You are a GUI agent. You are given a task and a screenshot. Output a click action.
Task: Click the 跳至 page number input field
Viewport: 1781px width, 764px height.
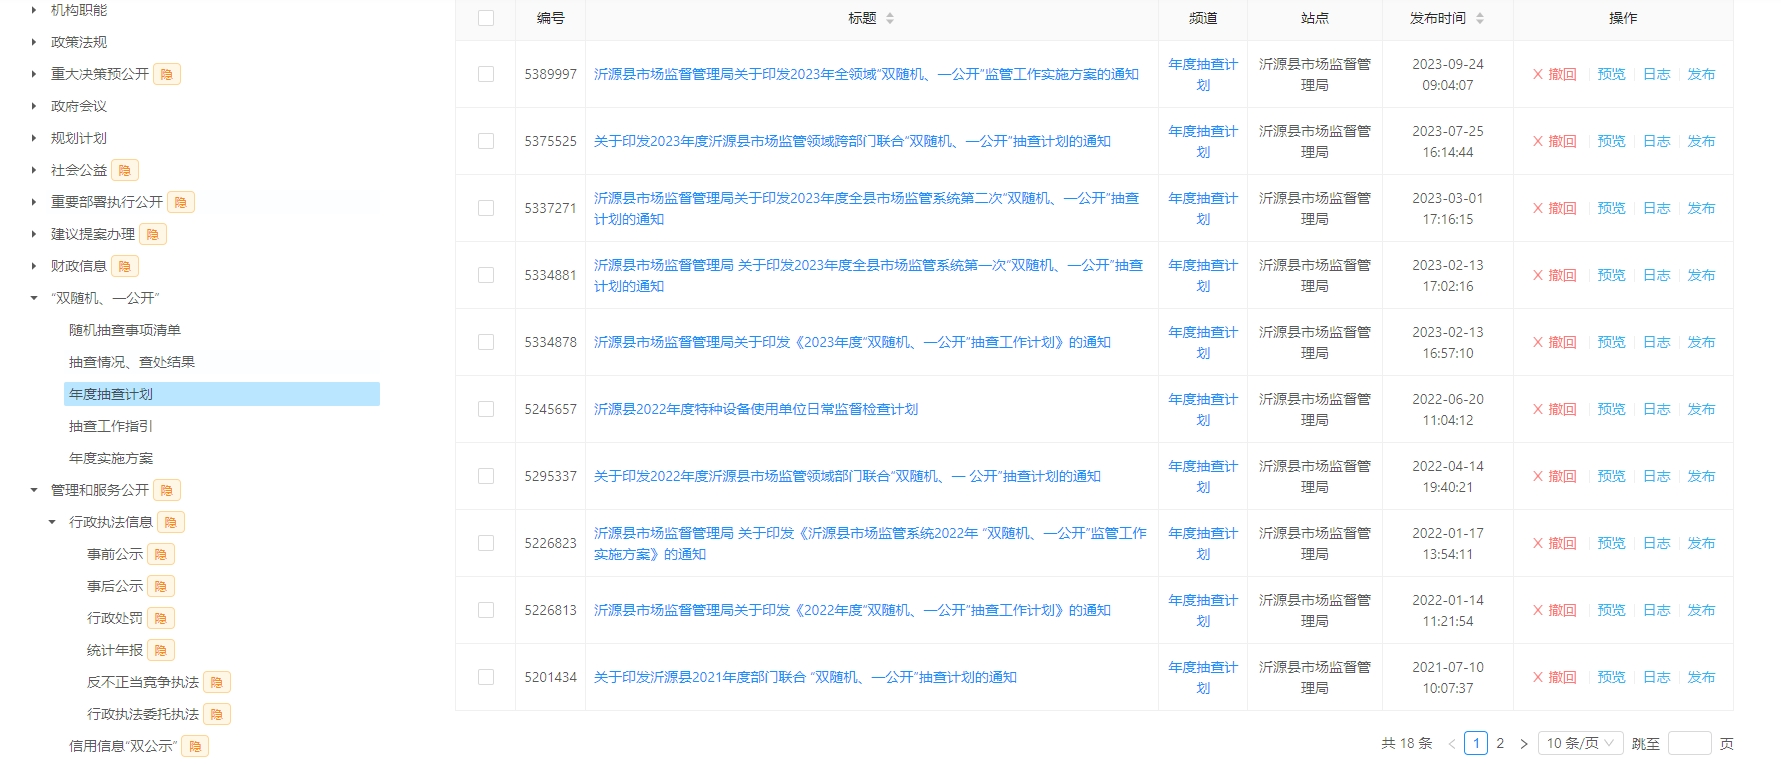tap(1689, 743)
